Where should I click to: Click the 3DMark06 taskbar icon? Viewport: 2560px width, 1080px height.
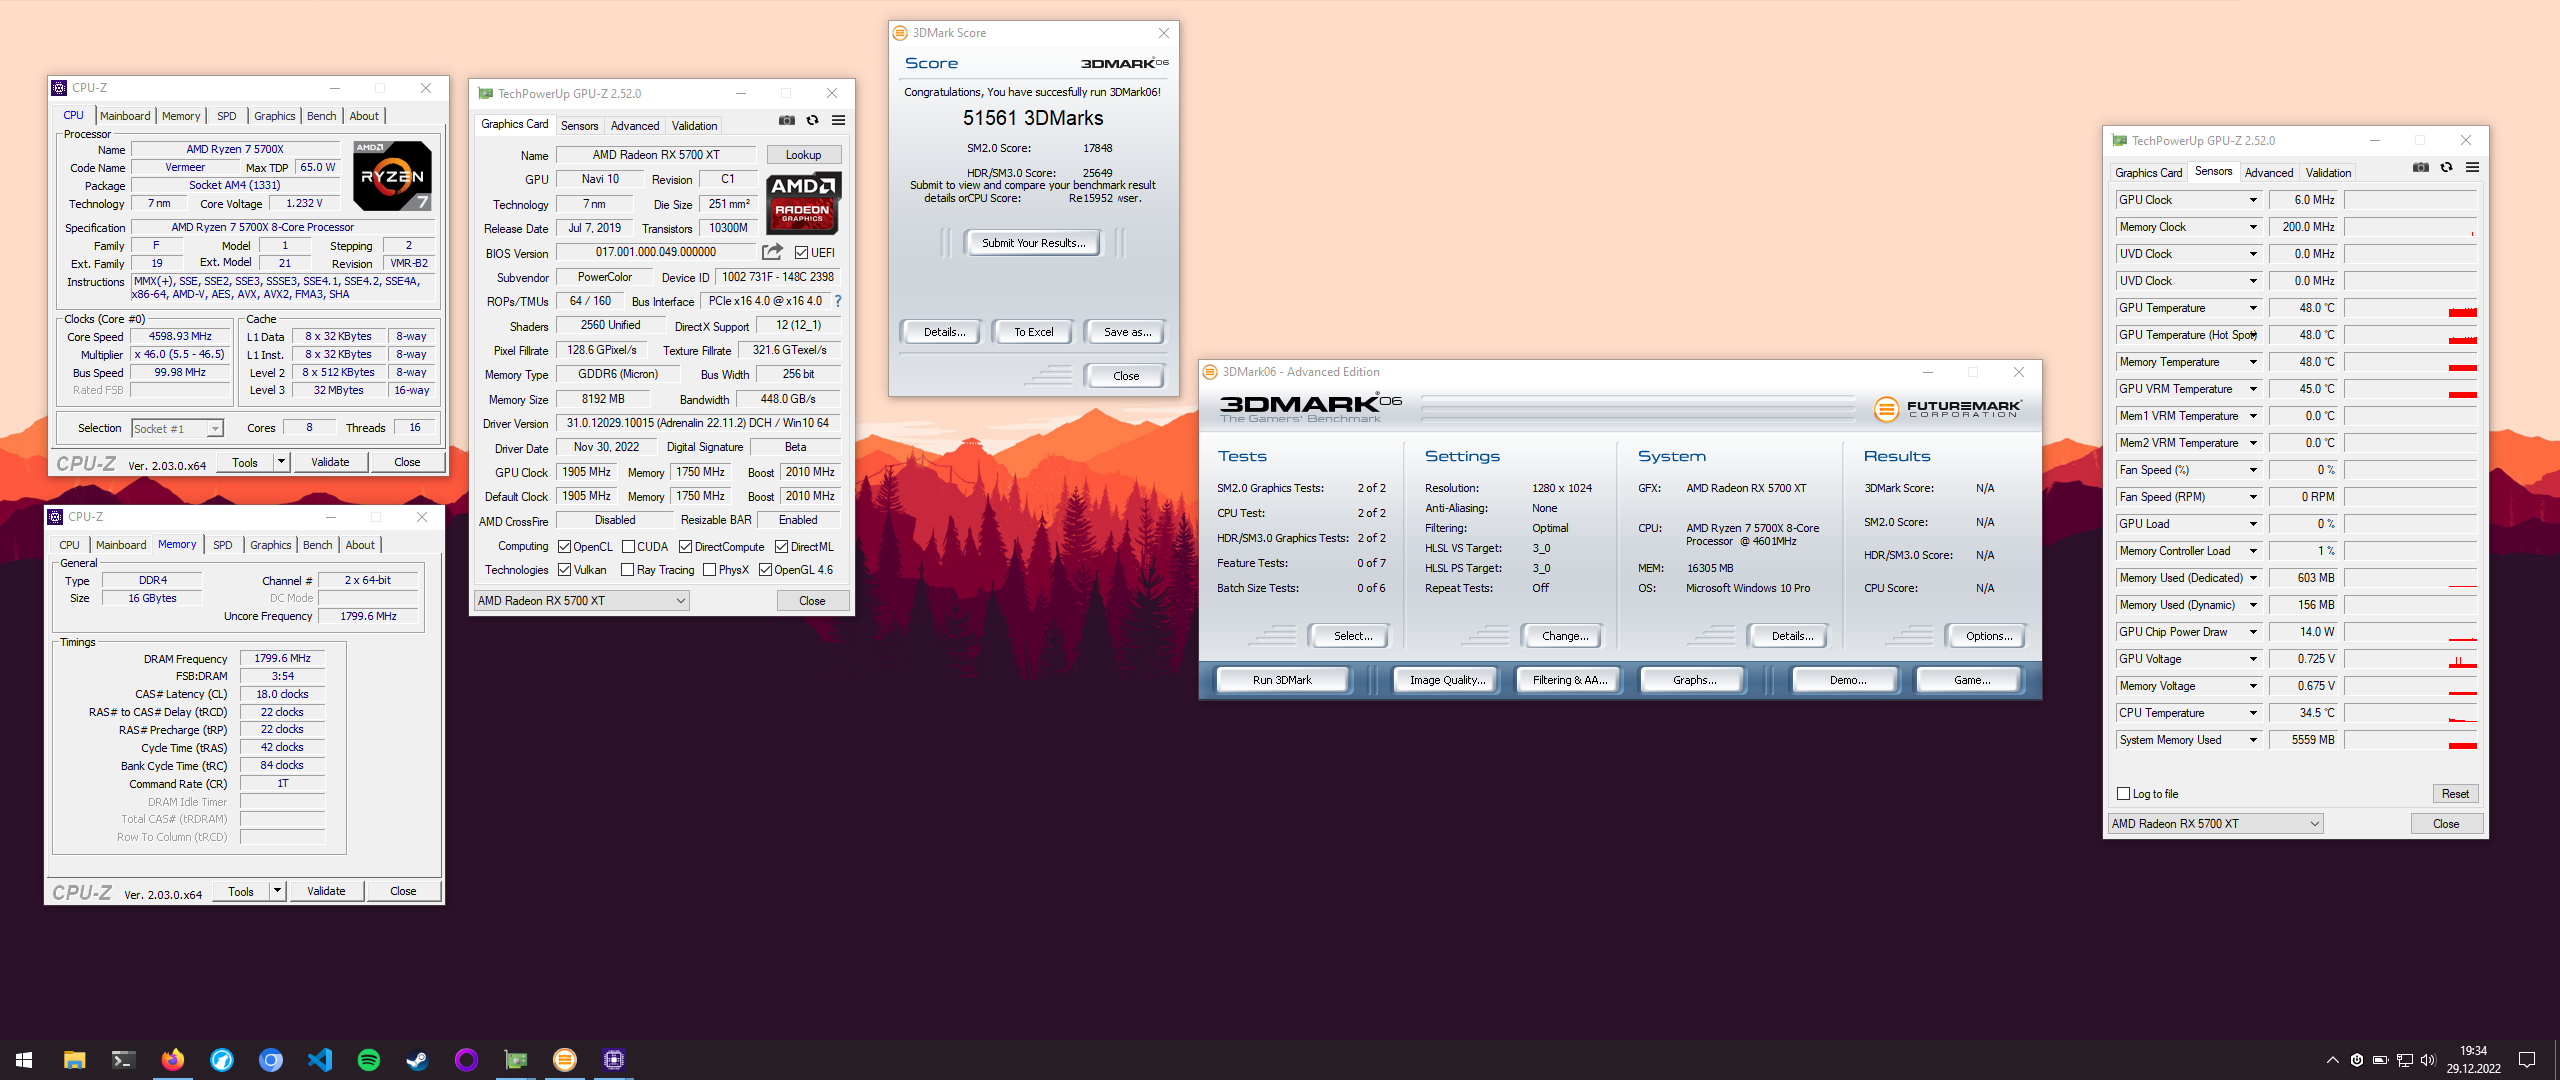(x=564, y=1060)
